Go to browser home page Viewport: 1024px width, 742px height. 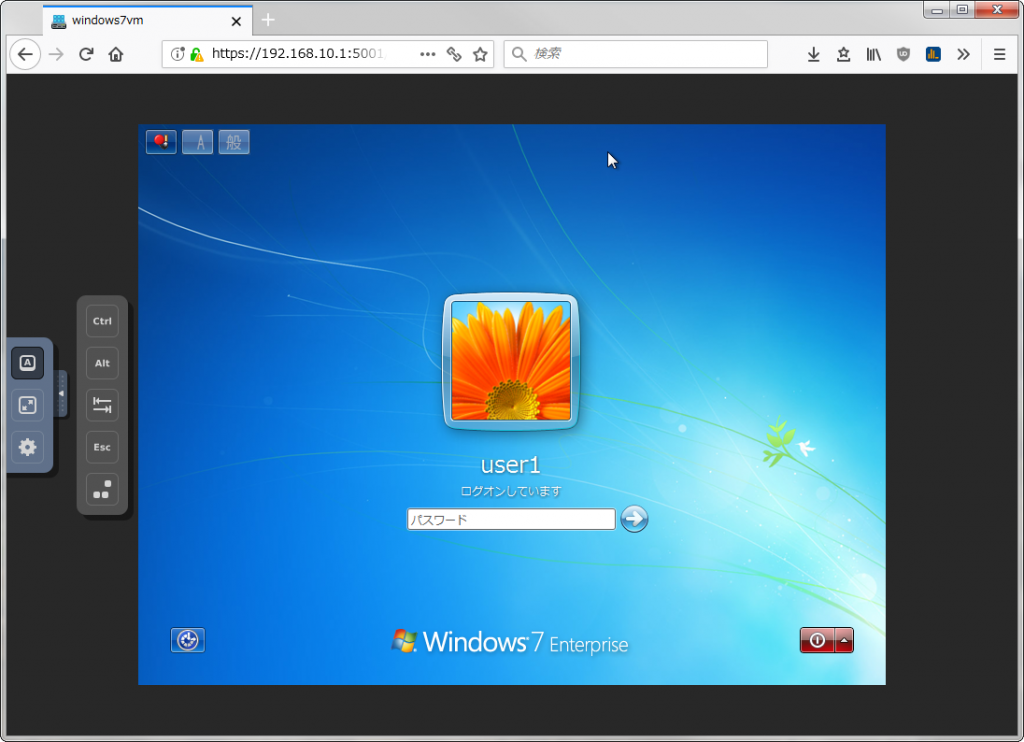[x=116, y=54]
